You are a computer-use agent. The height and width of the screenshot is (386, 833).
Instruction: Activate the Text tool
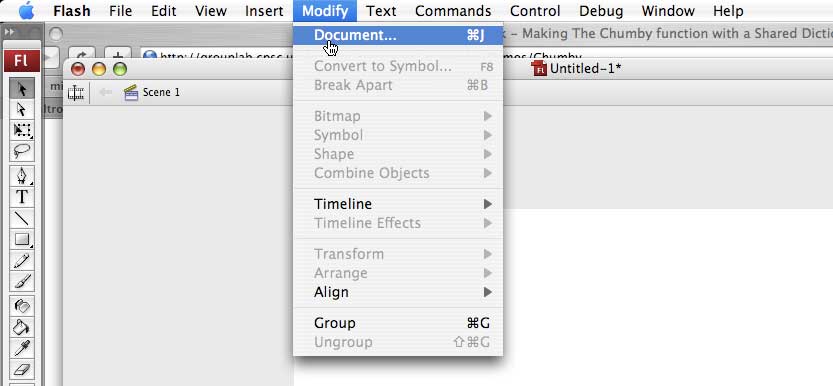coord(22,197)
